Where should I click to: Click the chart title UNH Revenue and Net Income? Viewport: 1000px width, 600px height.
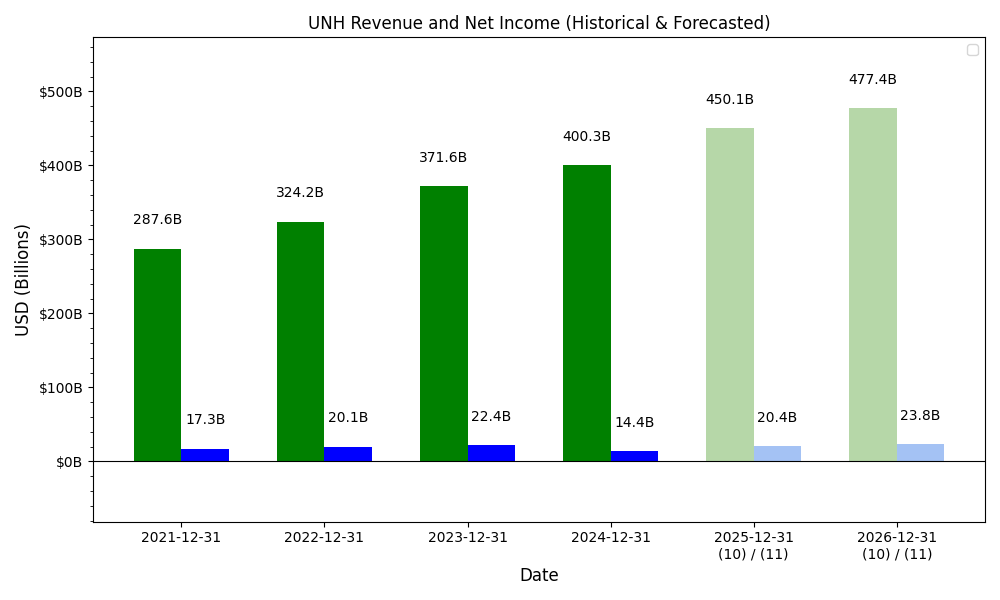click(539, 23)
